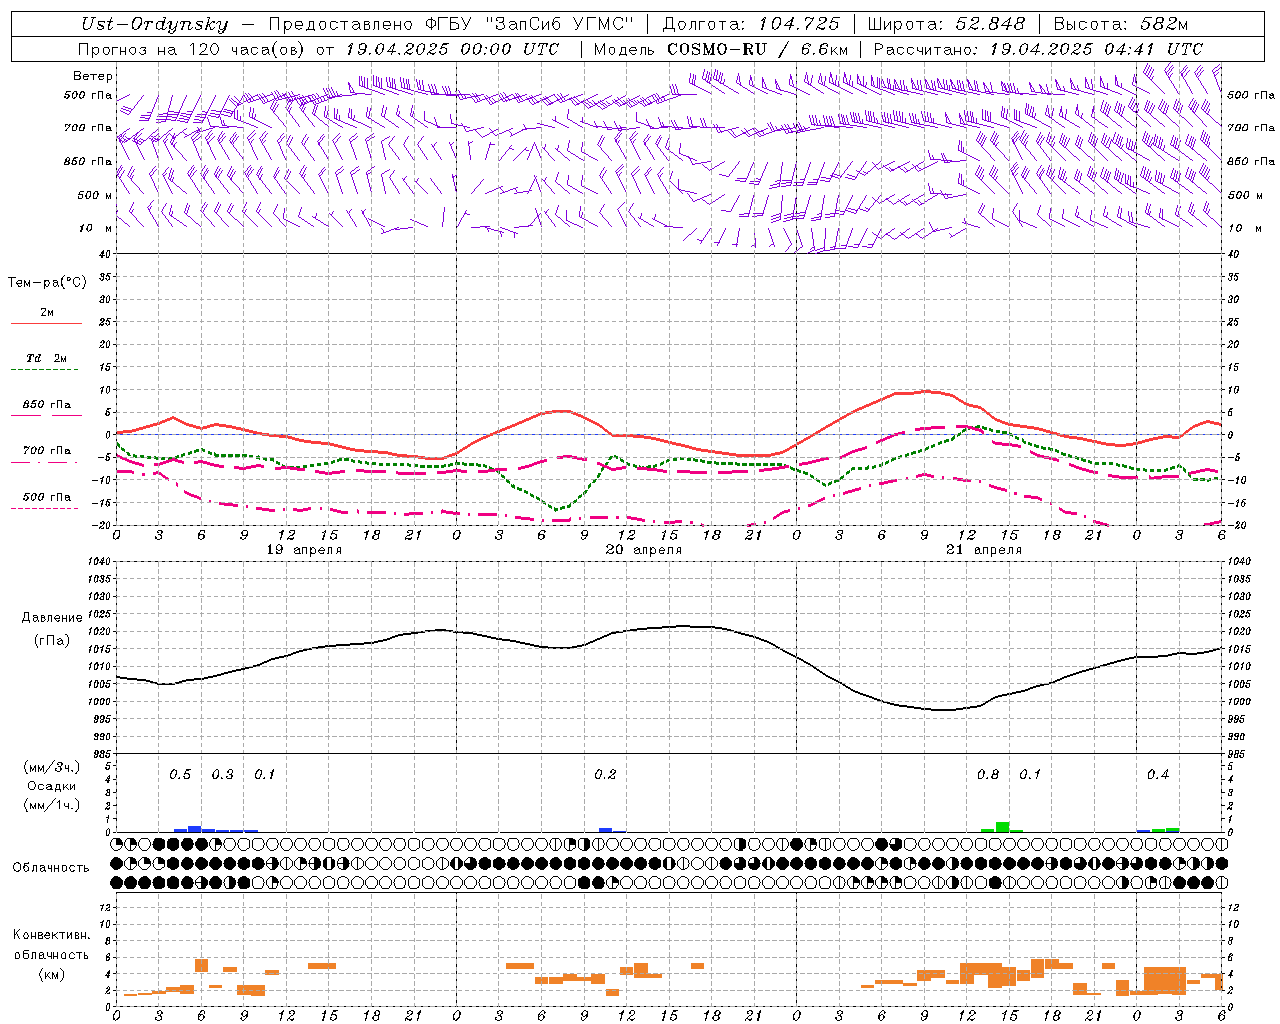Screen dimensions: 1280x1024
Task: Click the 0.2 precipitation amount
Action: point(605,774)
